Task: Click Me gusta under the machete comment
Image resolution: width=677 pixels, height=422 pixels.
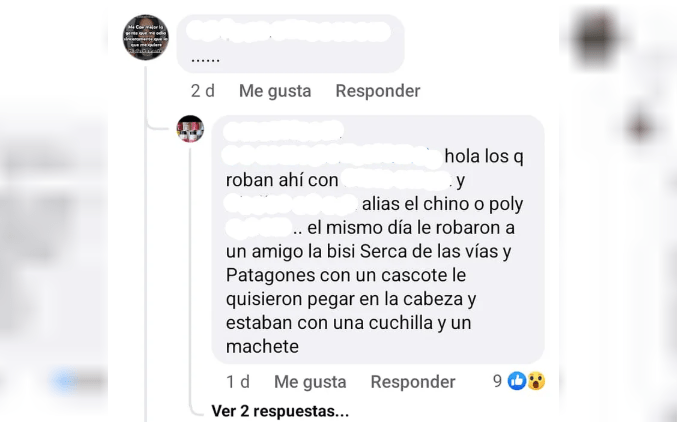Action: (310, 382)
